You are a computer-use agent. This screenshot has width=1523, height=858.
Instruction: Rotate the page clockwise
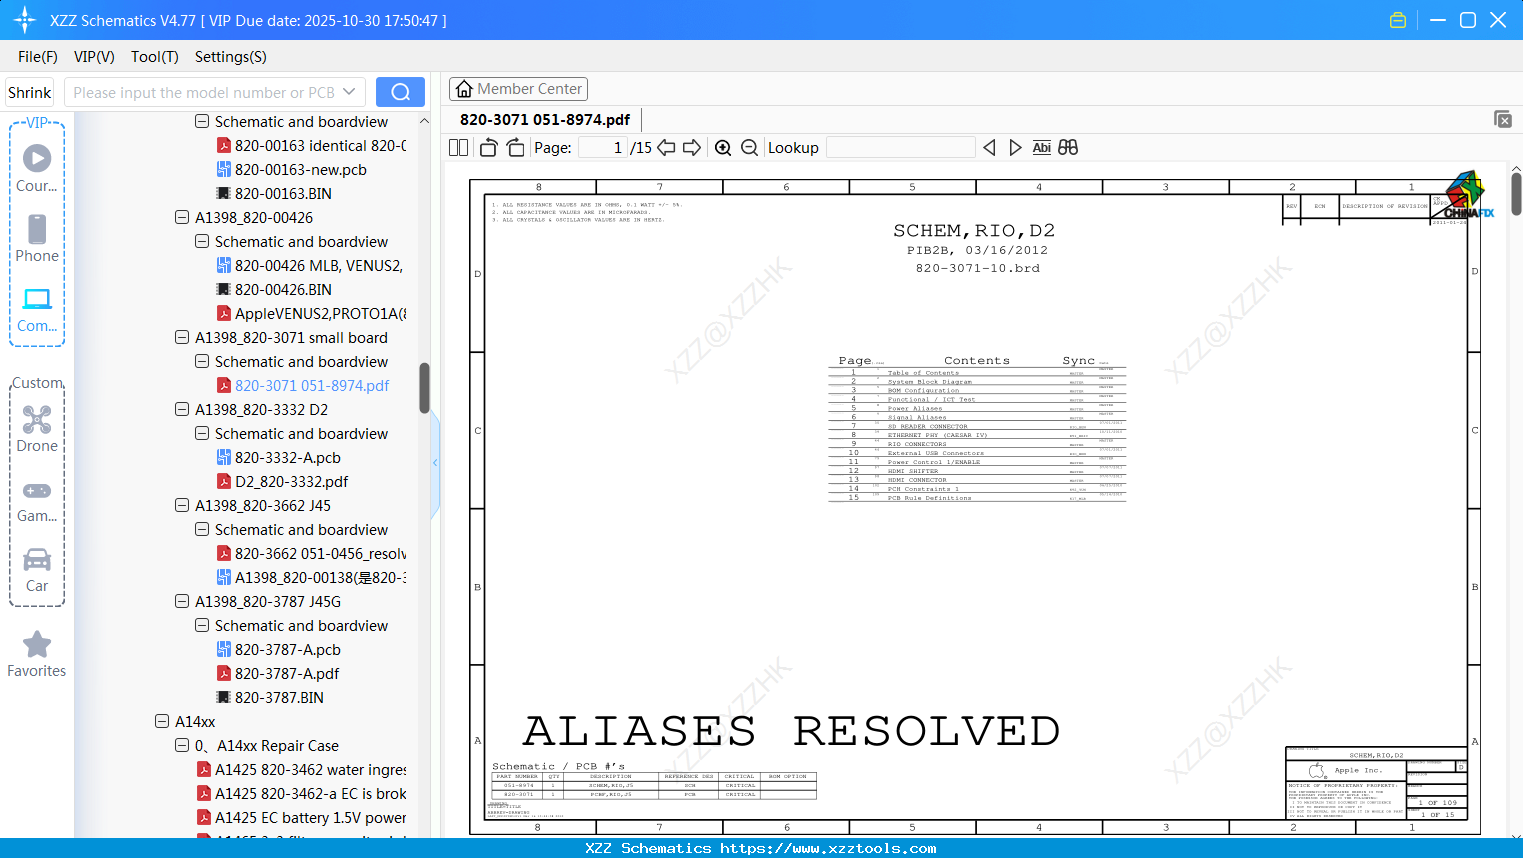(x=516, y=147)
